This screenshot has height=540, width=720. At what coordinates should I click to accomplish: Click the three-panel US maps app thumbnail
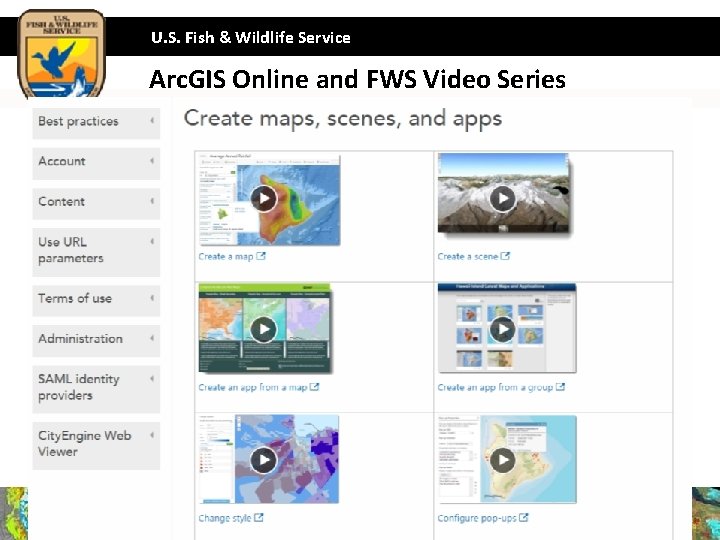264,327
